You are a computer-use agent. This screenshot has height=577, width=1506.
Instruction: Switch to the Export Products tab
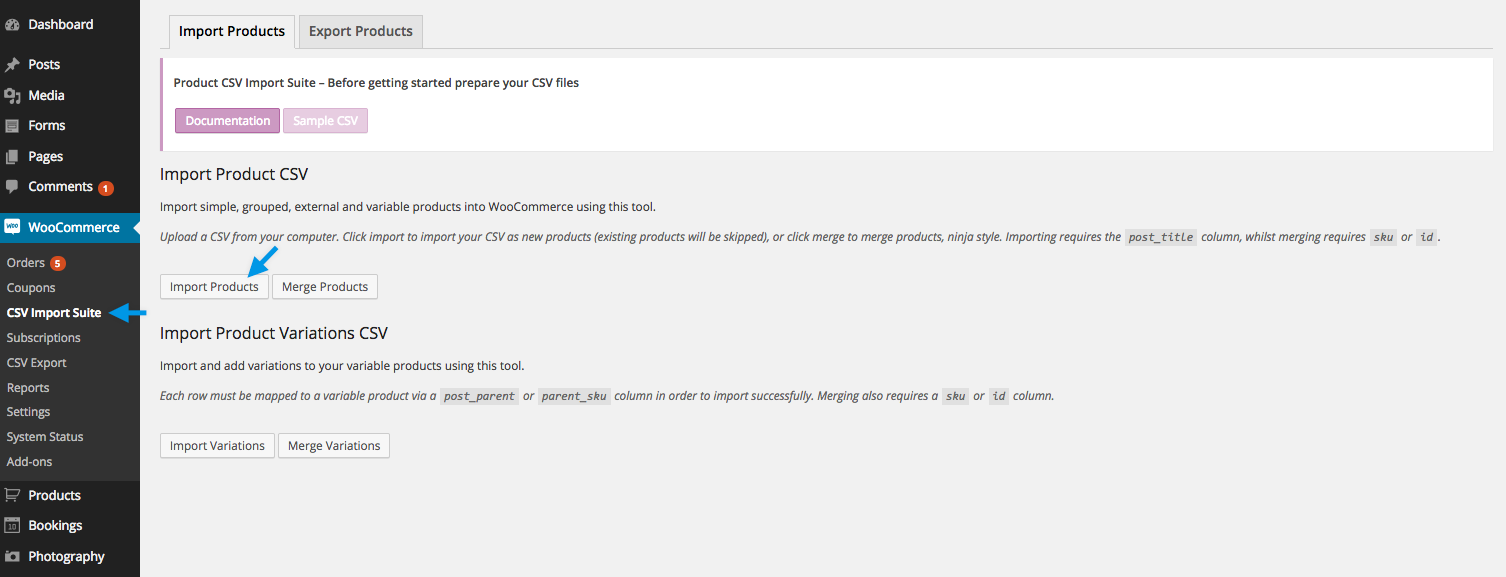coord(359,31)
